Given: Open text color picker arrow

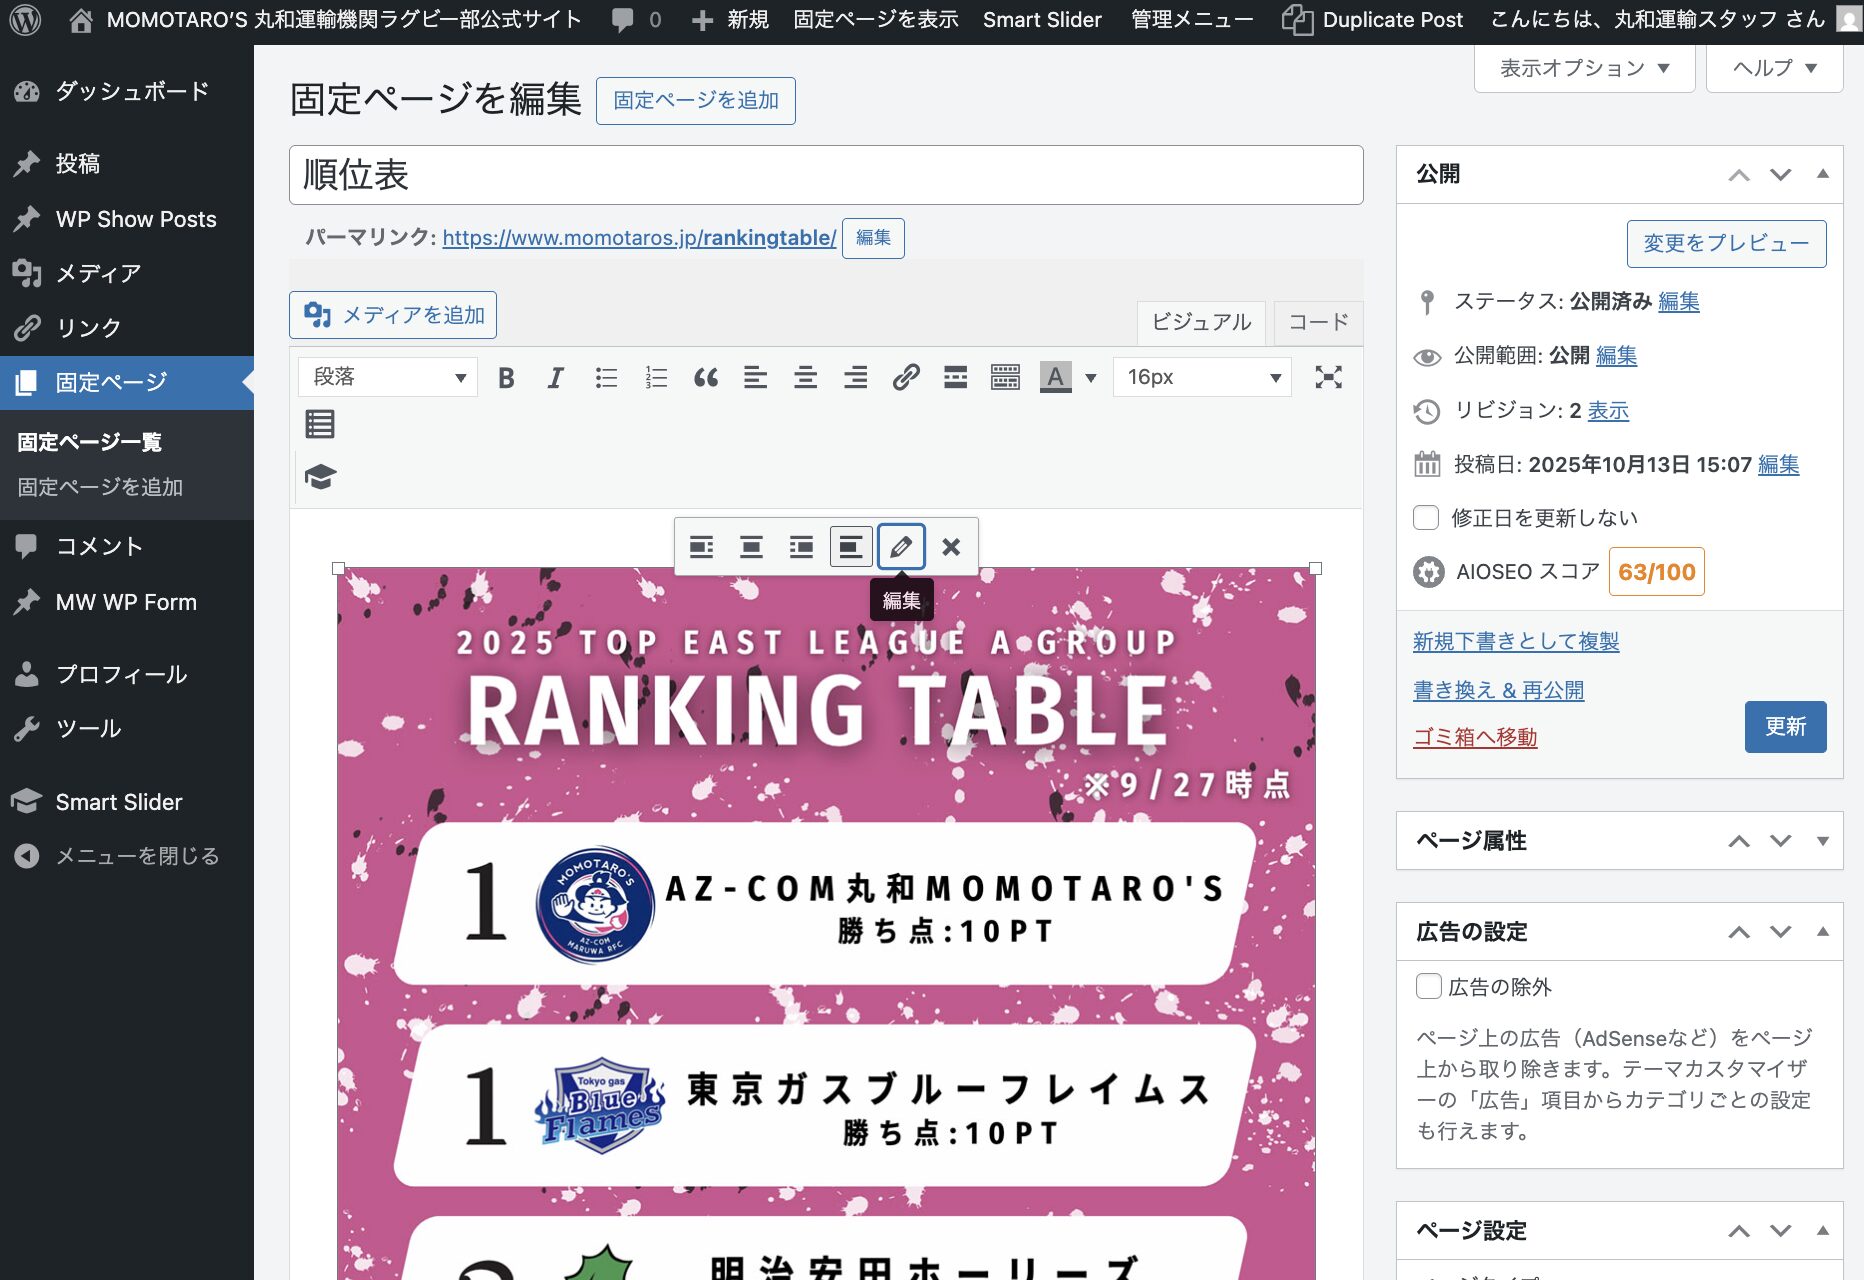Looking at the screenshot, I should tap(1091, 377).
